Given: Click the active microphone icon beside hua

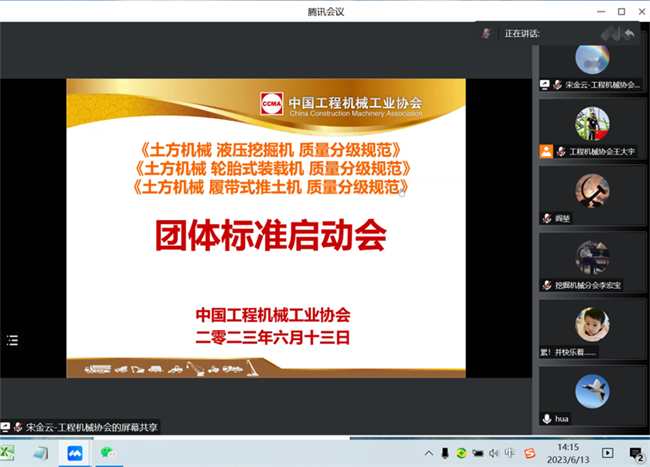Looking at the screenshot, I should [547, 419].
